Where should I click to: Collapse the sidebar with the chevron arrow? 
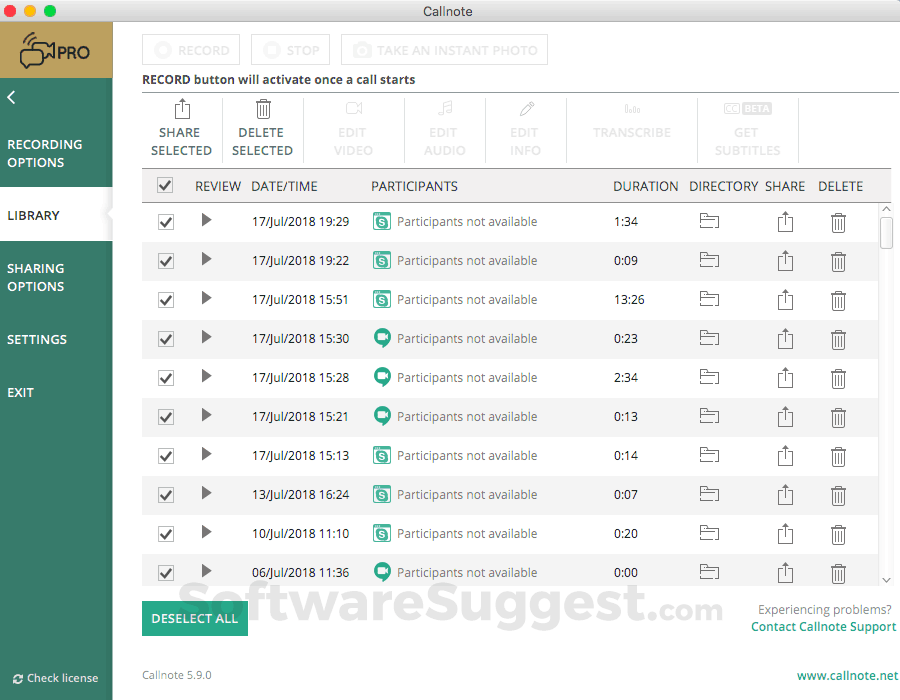11,97
